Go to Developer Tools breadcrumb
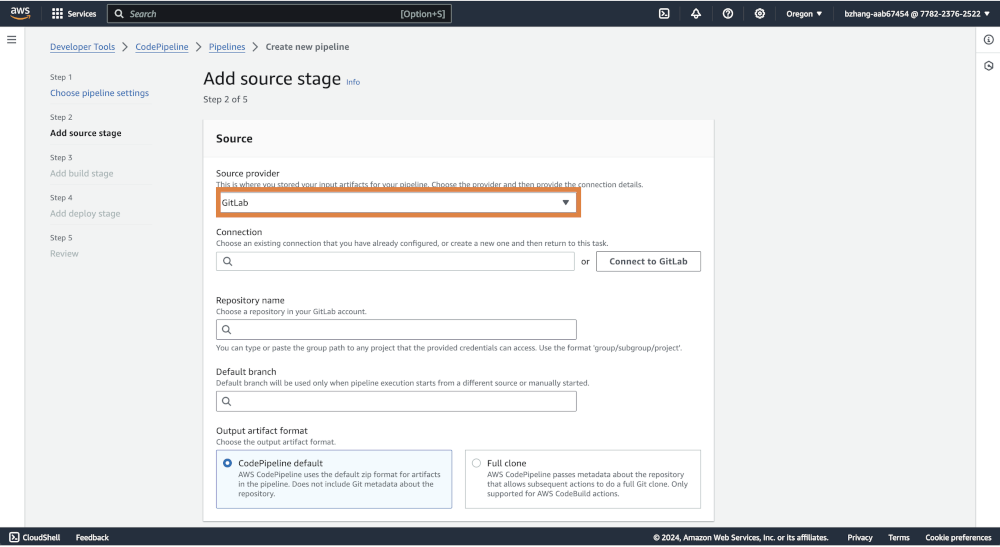Image resolution: width=1000 pixels, height=547 pixels. tap(82, 47)
